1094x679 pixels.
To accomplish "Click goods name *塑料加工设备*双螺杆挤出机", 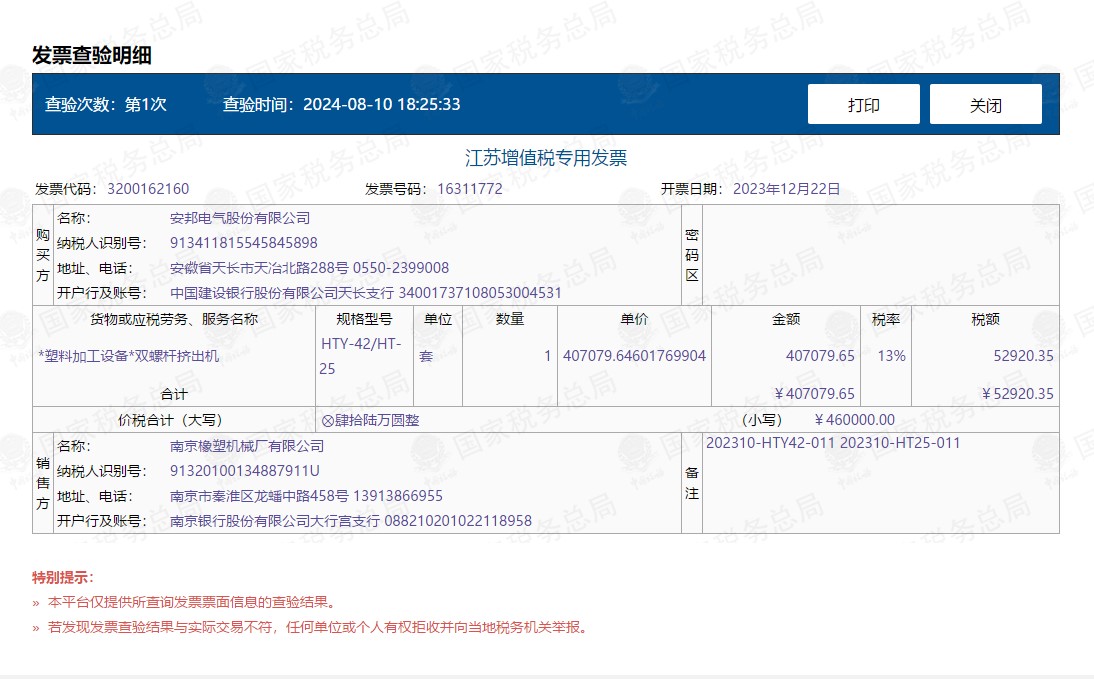I will [128, 356].
